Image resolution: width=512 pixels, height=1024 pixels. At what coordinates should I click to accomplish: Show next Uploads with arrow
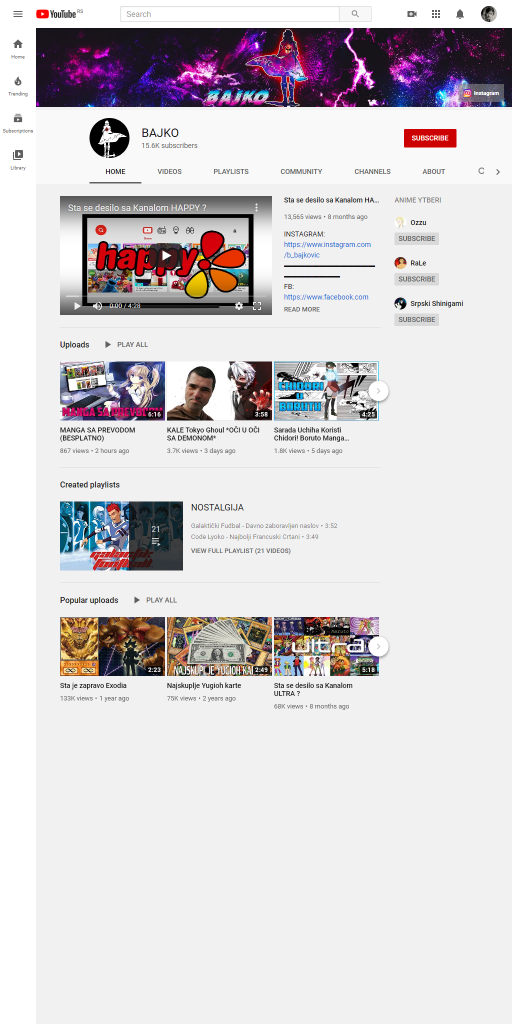click(378, 391)
